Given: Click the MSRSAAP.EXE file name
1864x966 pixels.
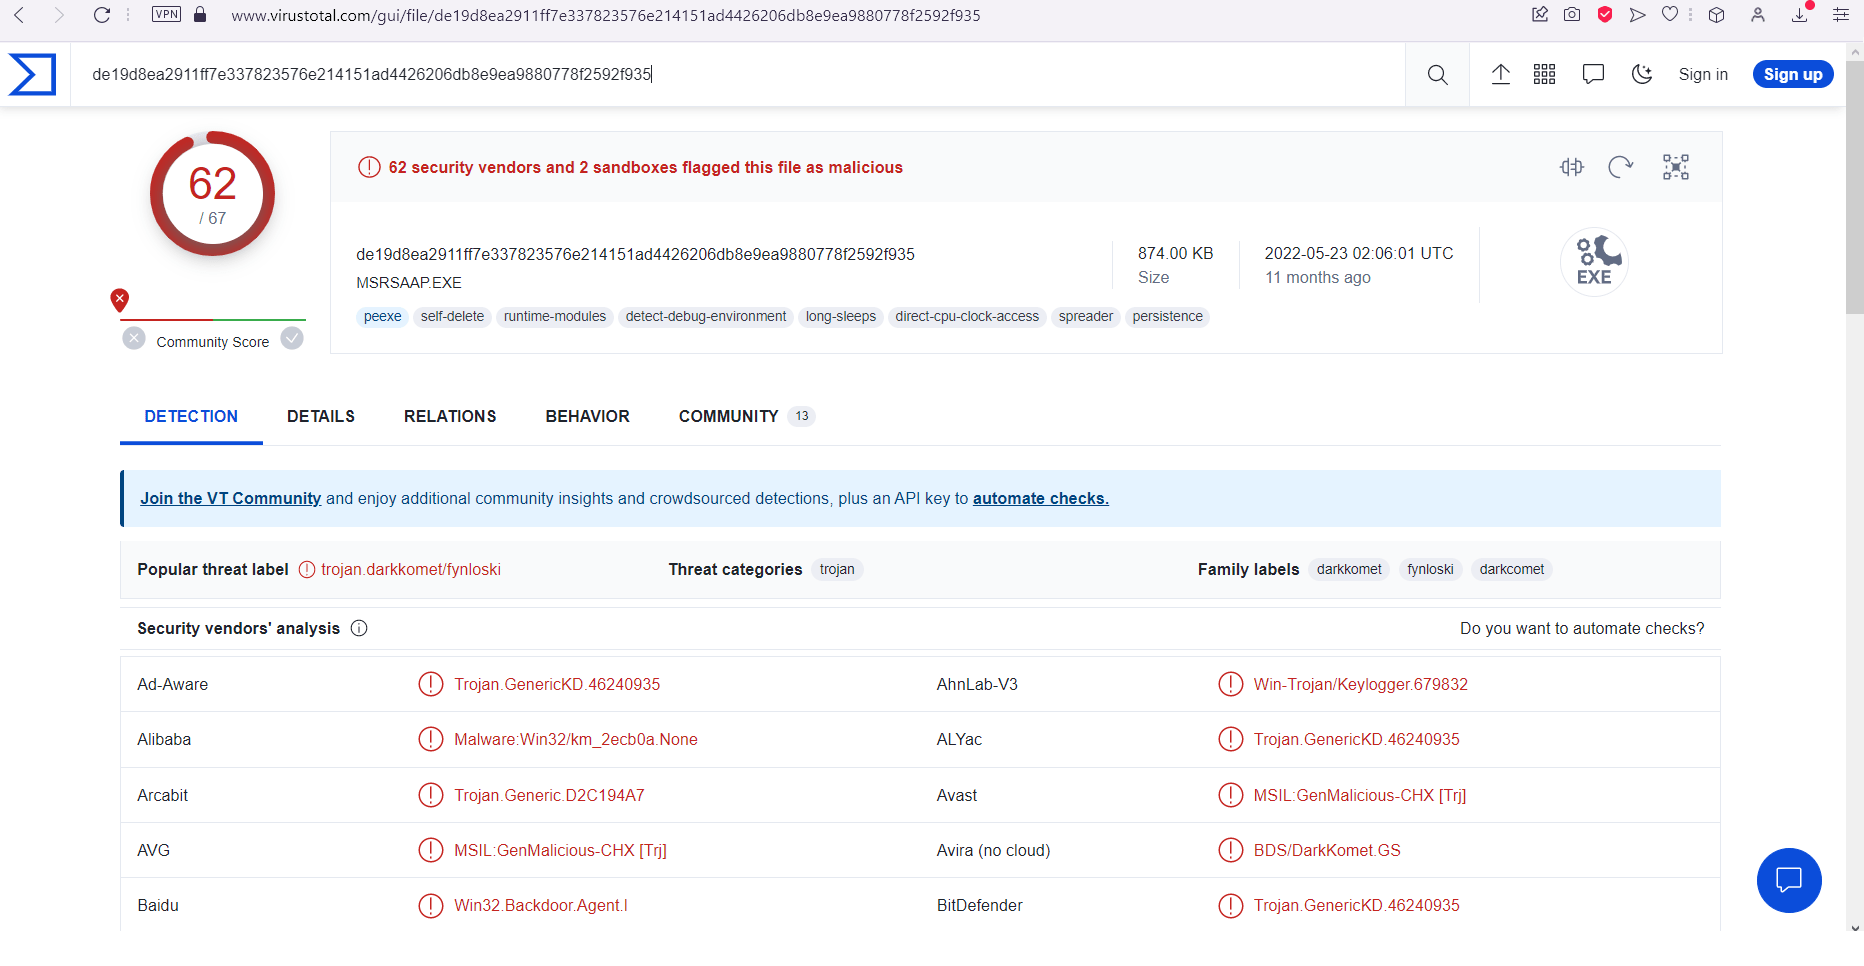Looking at the screenshot, I should (x=409, y=283).
